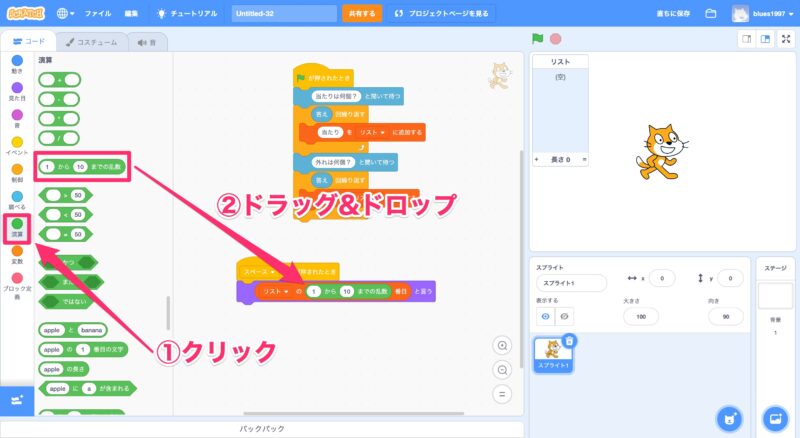The width and height of the screenshot is (800, 438).
Task: Zoom in on the code workspace
Action: 503,345
